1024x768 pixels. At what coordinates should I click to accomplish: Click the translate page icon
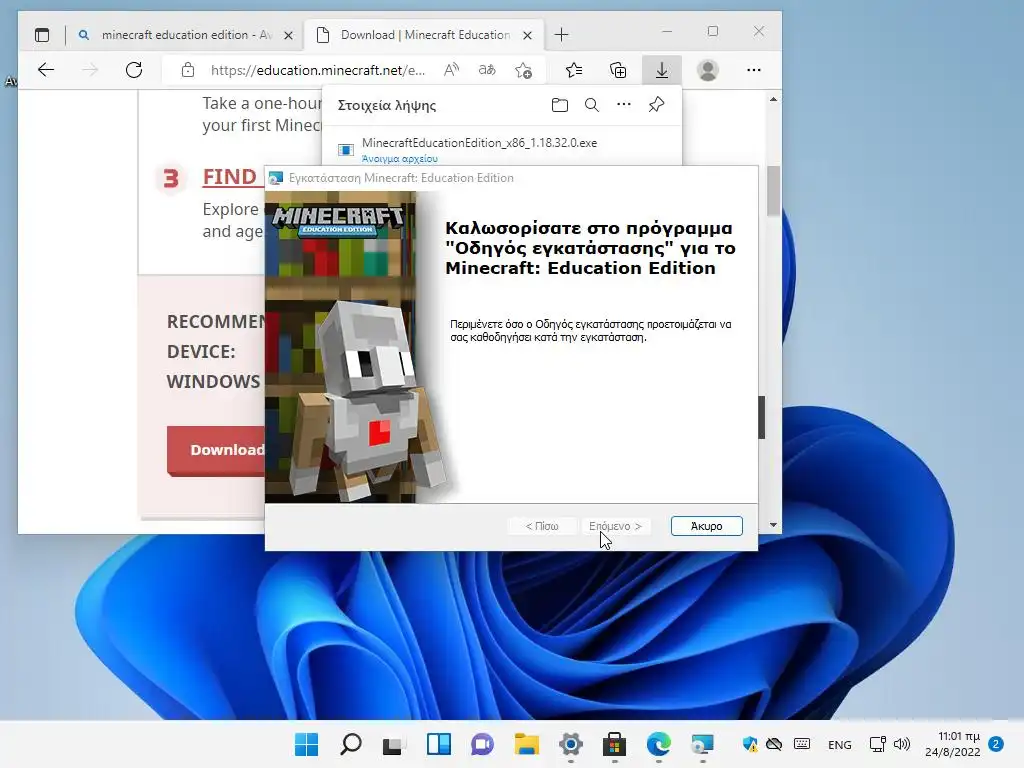487,70
